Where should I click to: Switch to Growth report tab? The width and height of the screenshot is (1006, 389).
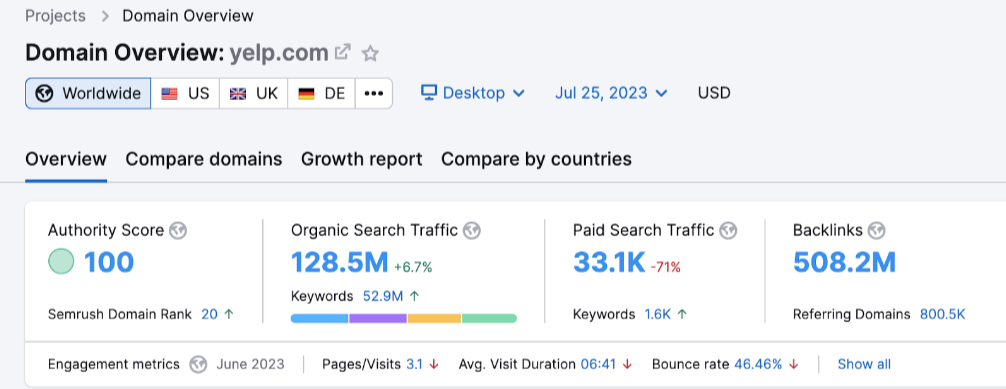(362, 159)
